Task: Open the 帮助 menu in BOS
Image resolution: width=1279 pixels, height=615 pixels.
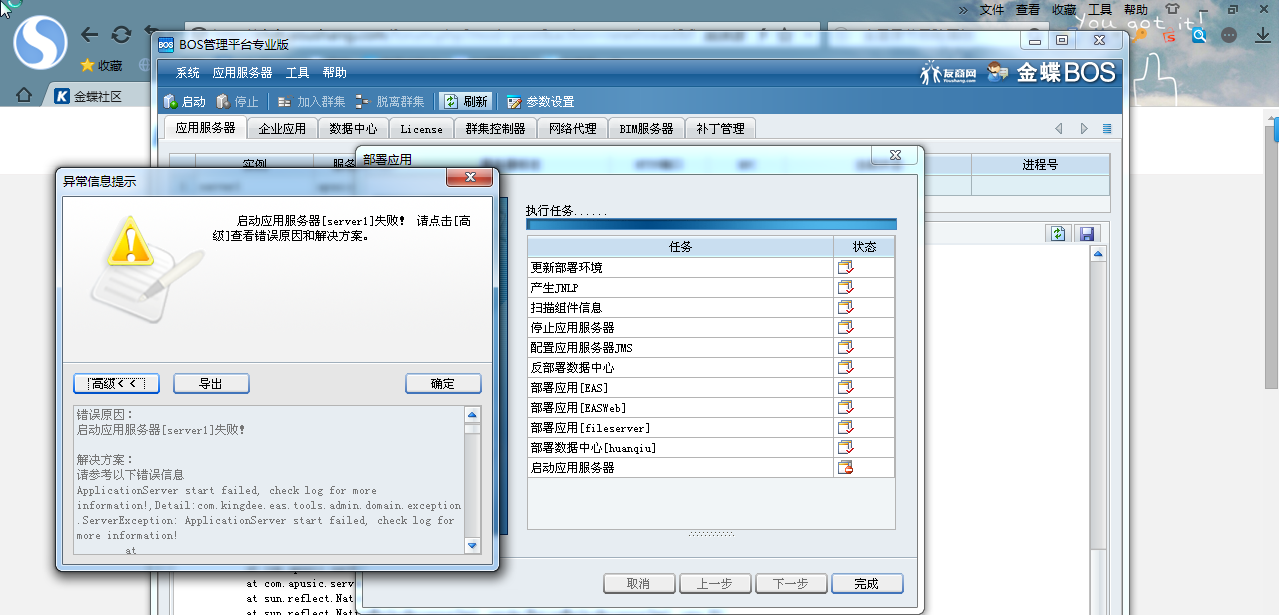Action: click(334, 73)
